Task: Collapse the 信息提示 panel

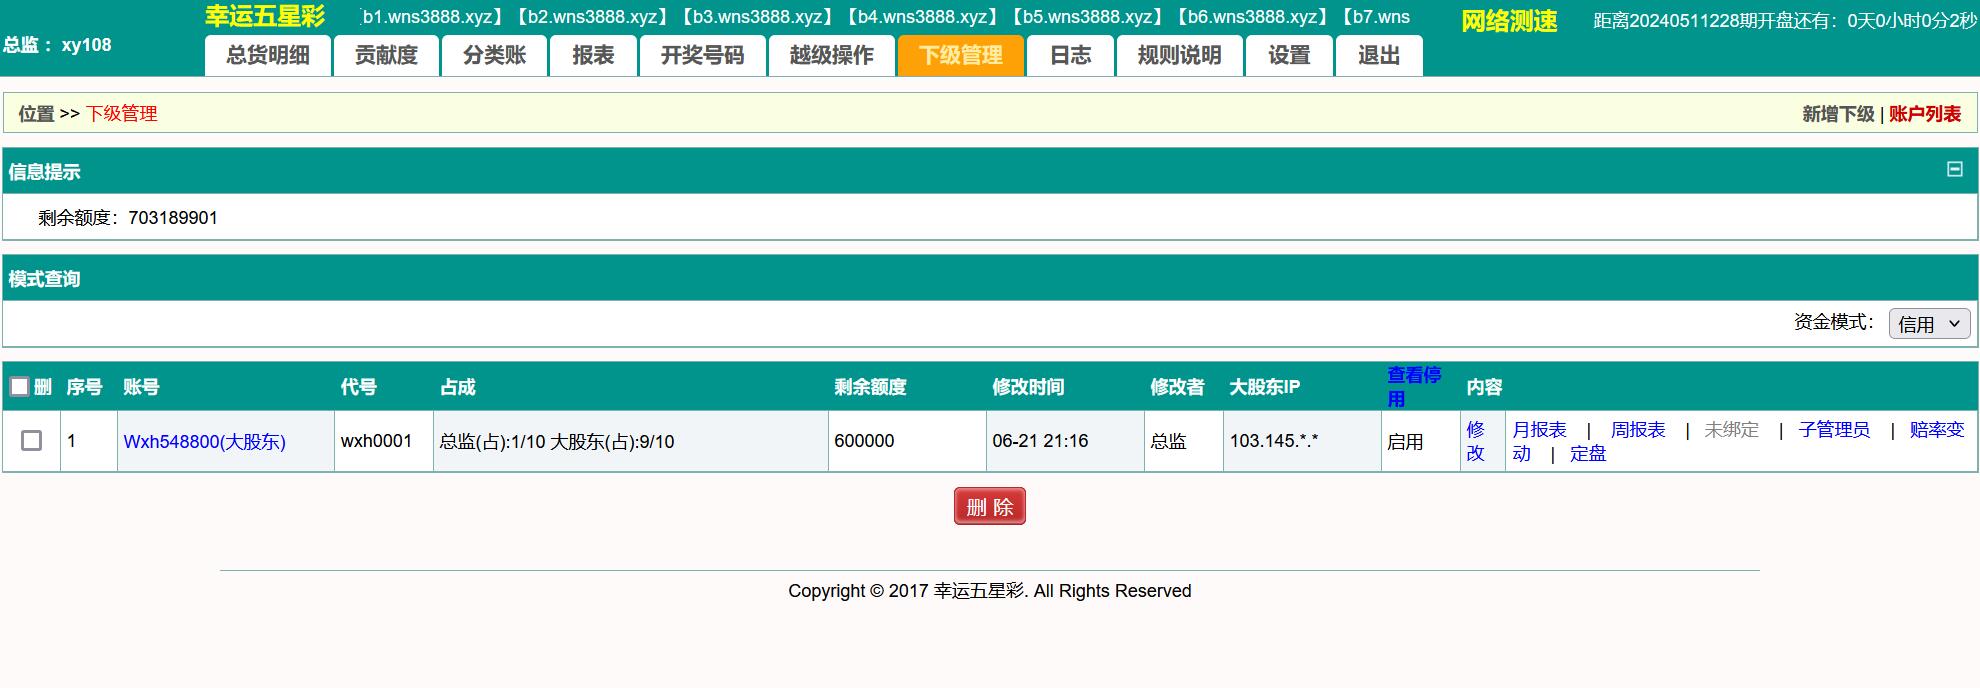Action: 1954,170
